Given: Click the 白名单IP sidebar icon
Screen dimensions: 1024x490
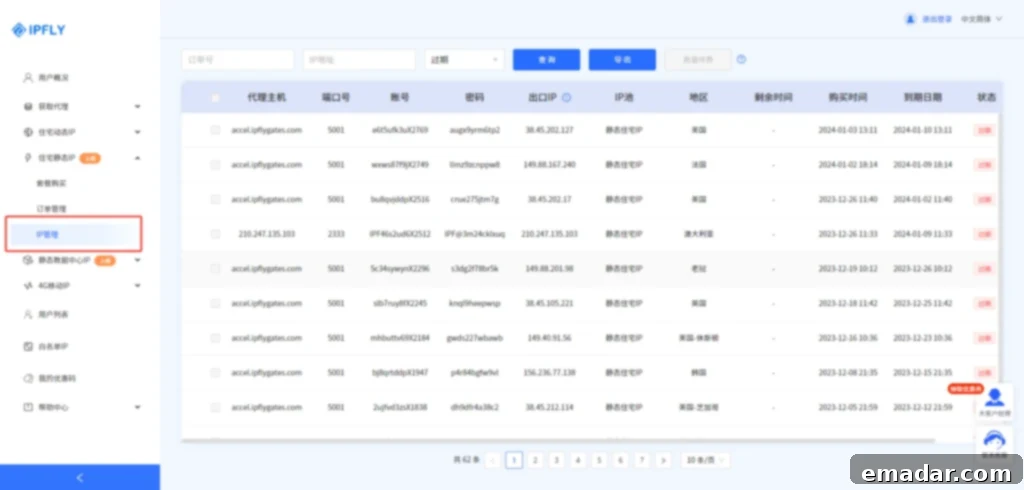Looking at the screenshot, I should click(28, 346).
